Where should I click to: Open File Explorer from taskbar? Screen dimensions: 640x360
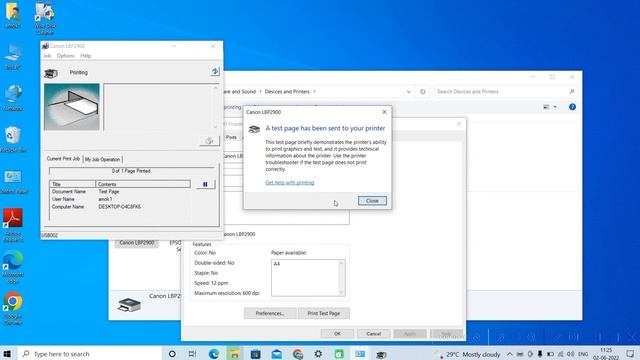coord(235,354)
